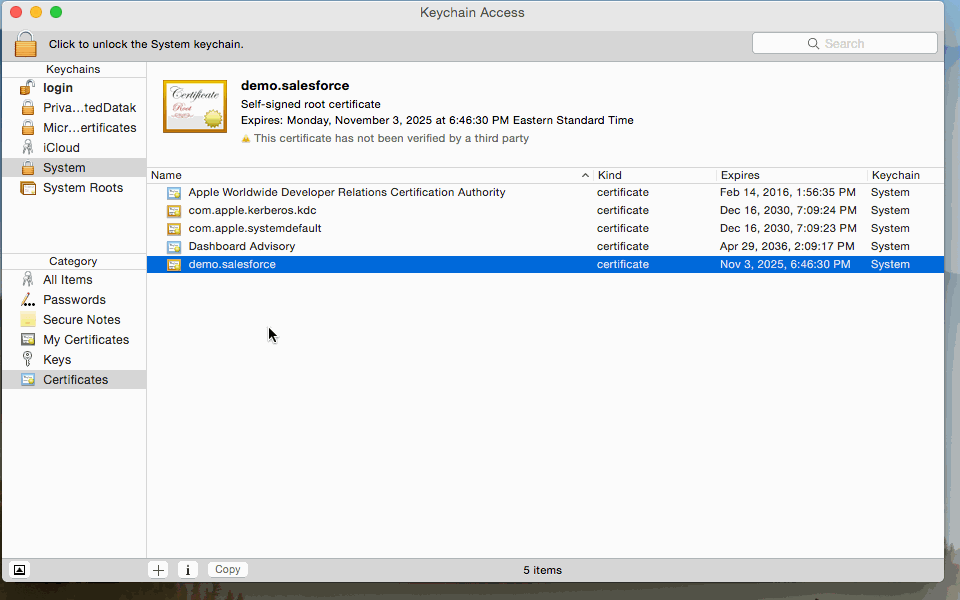Click the Apr 29, 2036 expiry date

coord(787,246)
